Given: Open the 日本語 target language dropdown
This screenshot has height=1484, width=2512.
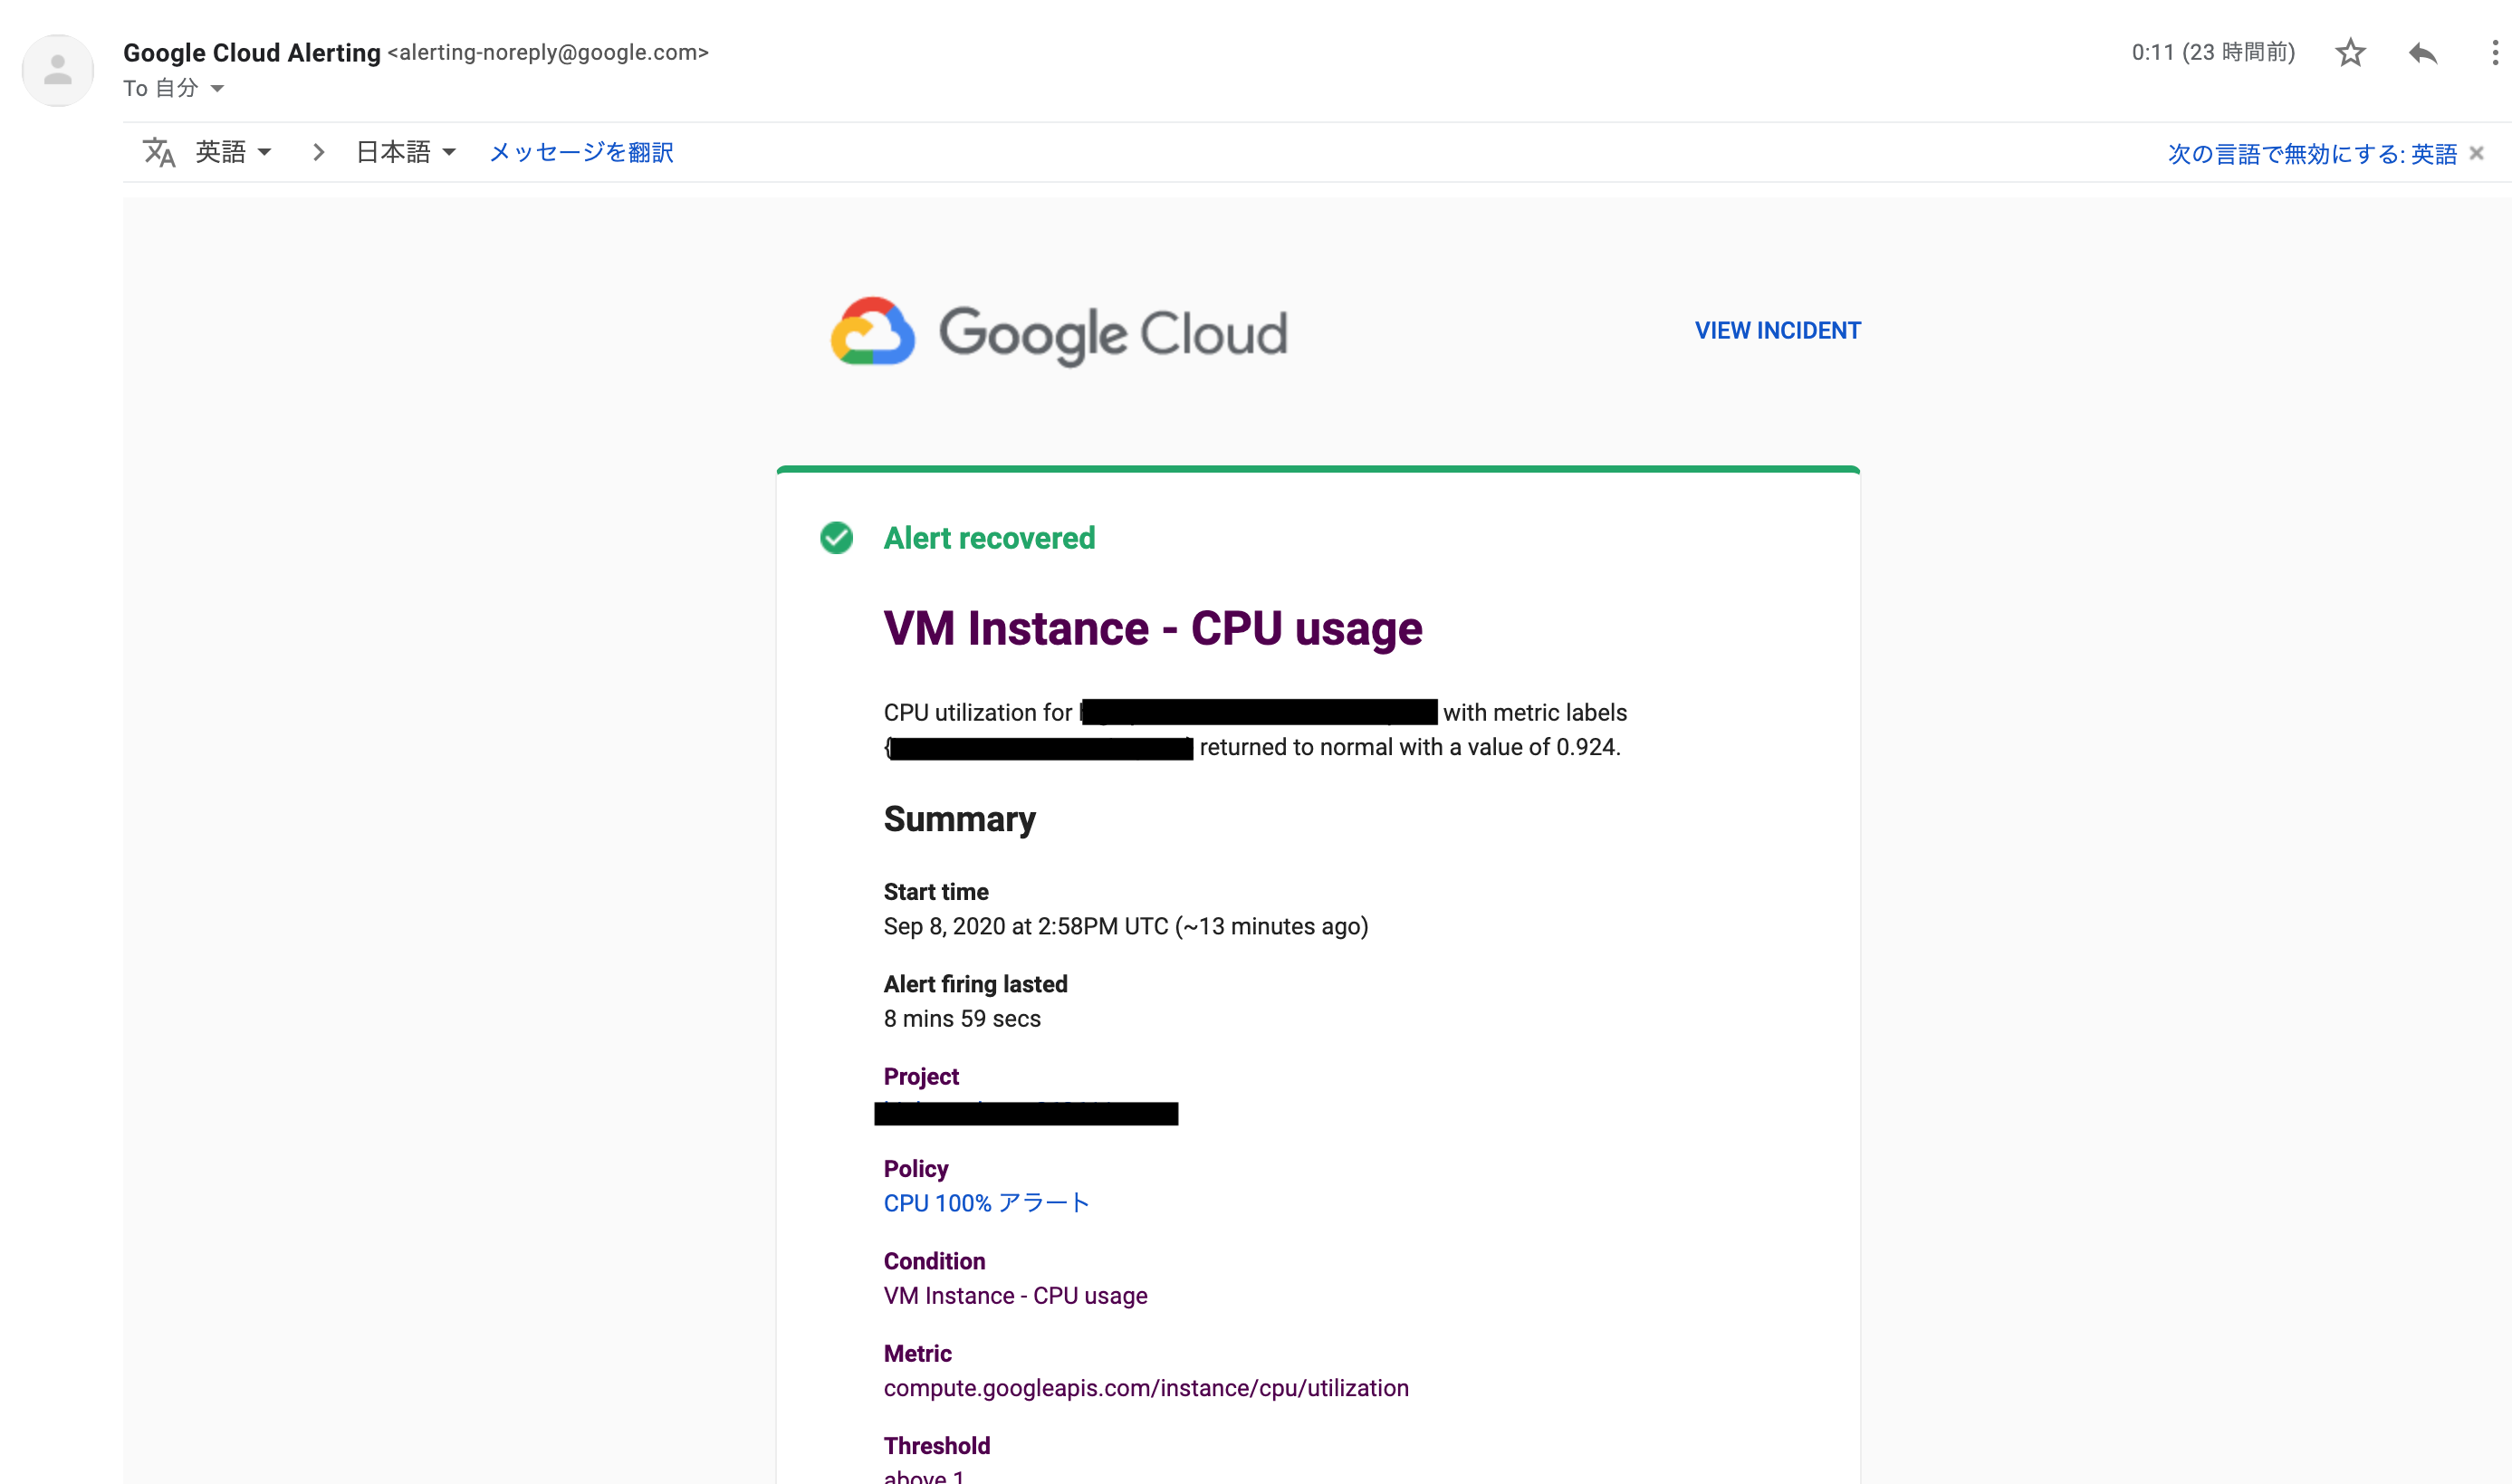Looking at the screenshot, I should point(406,152).
